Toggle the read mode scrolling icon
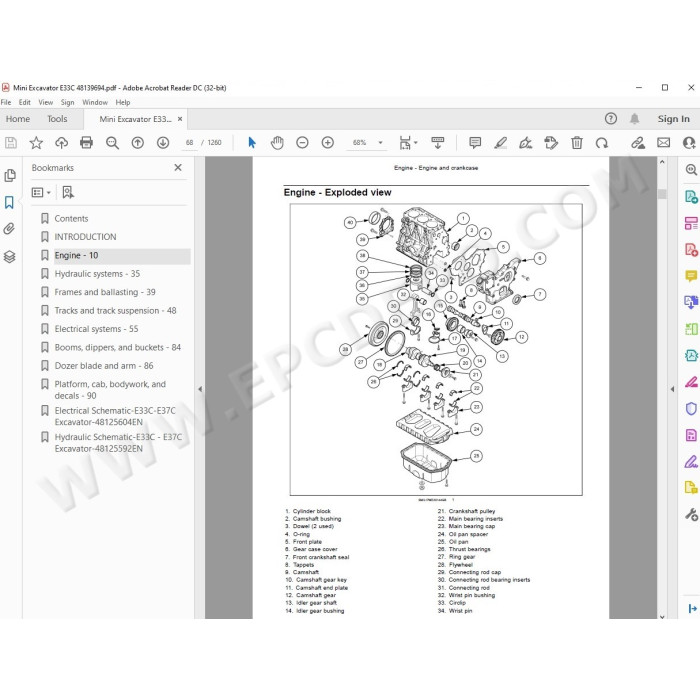The image size is (700, 700). click(x=438, y=143)
